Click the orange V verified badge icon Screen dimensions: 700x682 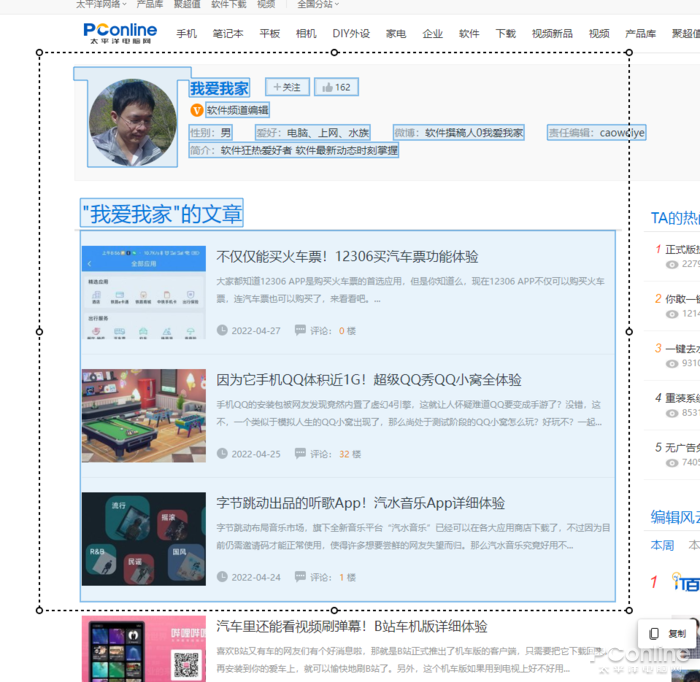click(197, 110)
